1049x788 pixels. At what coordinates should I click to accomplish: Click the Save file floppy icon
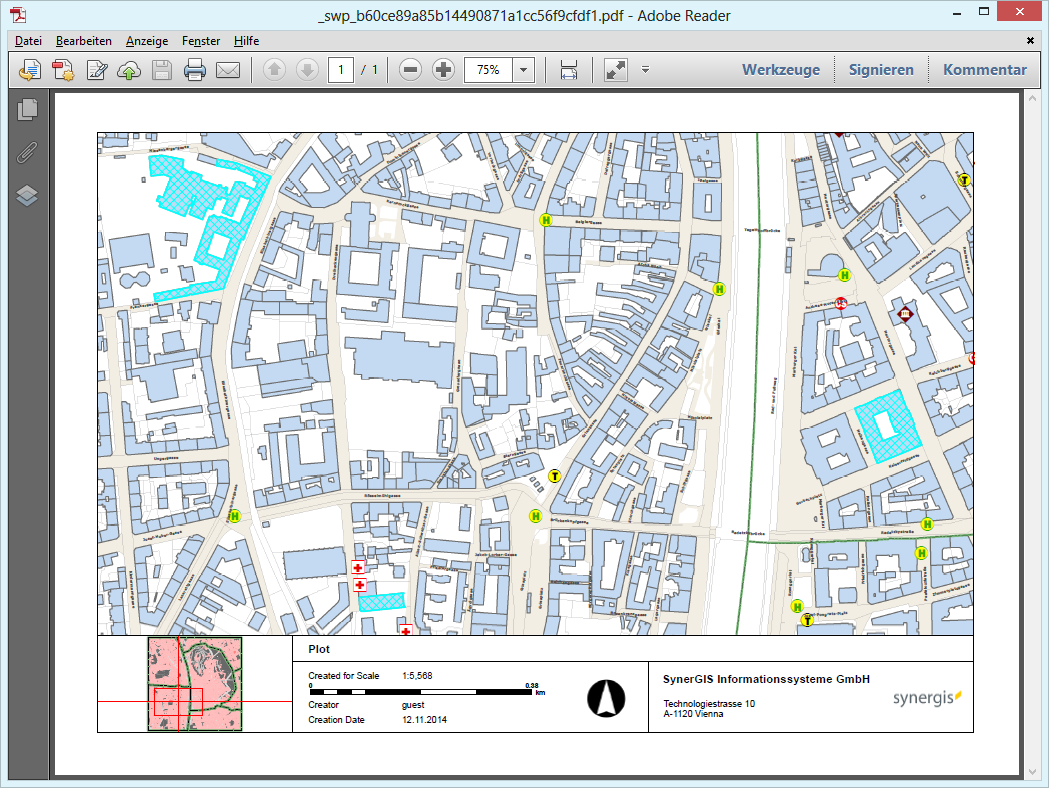click(x=161, y=70)
